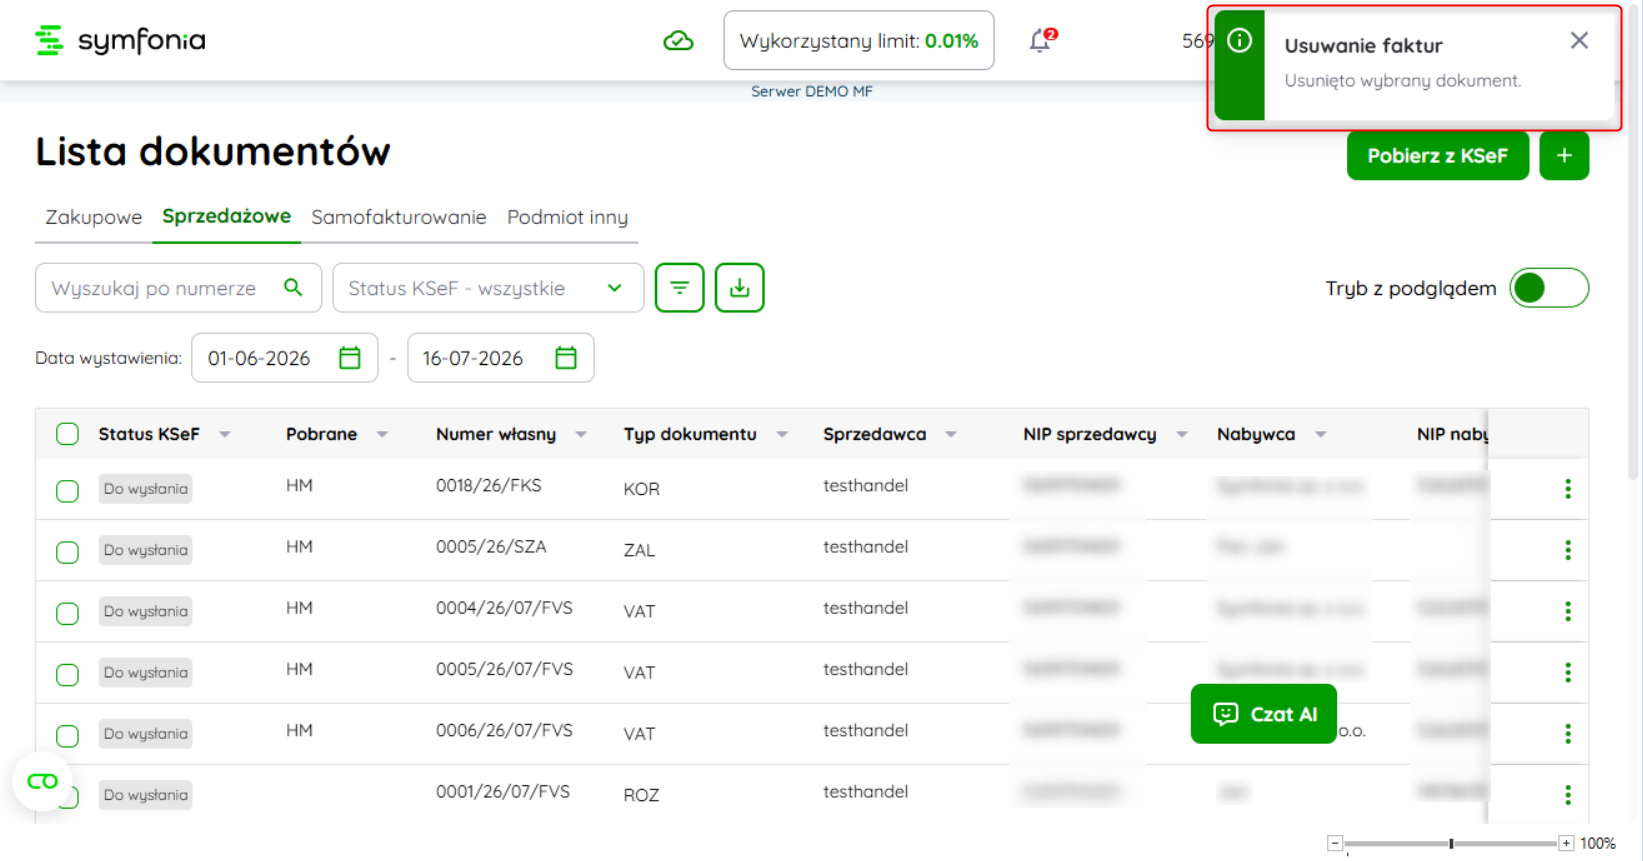This screenshot has width=1643, height=861.
Task: Tick checkbox for 0004/26/07/FVS row
Action: [x=67, y=613]
